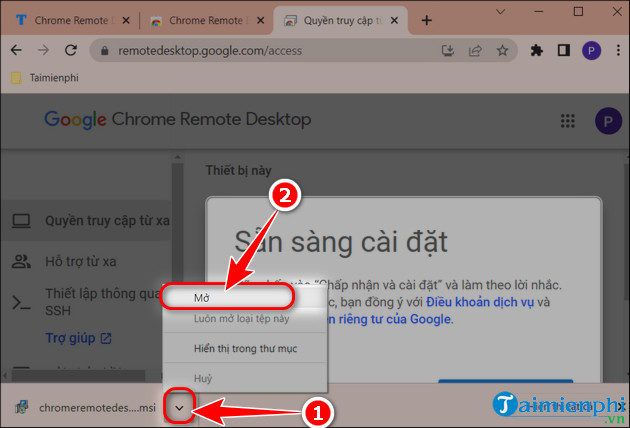
Task: Click the address bar URL
Action: click(210, 51)
